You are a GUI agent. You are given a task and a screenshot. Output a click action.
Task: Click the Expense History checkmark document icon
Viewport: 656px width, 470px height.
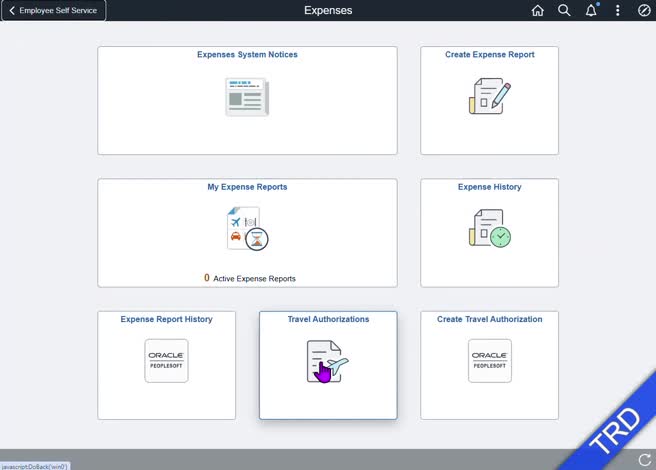pyautogui.click(x=489, y=228)
